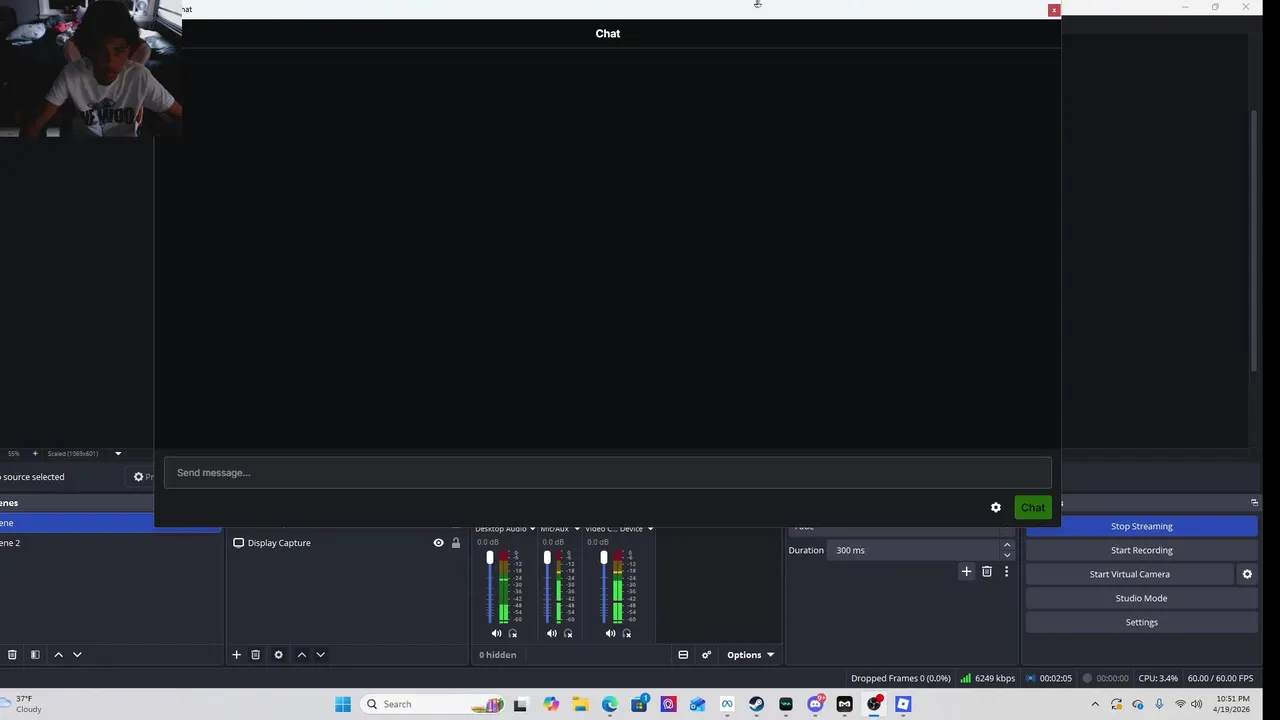Toggle Mic/Aux monitoring headphone icon

(x=568, y=634)
